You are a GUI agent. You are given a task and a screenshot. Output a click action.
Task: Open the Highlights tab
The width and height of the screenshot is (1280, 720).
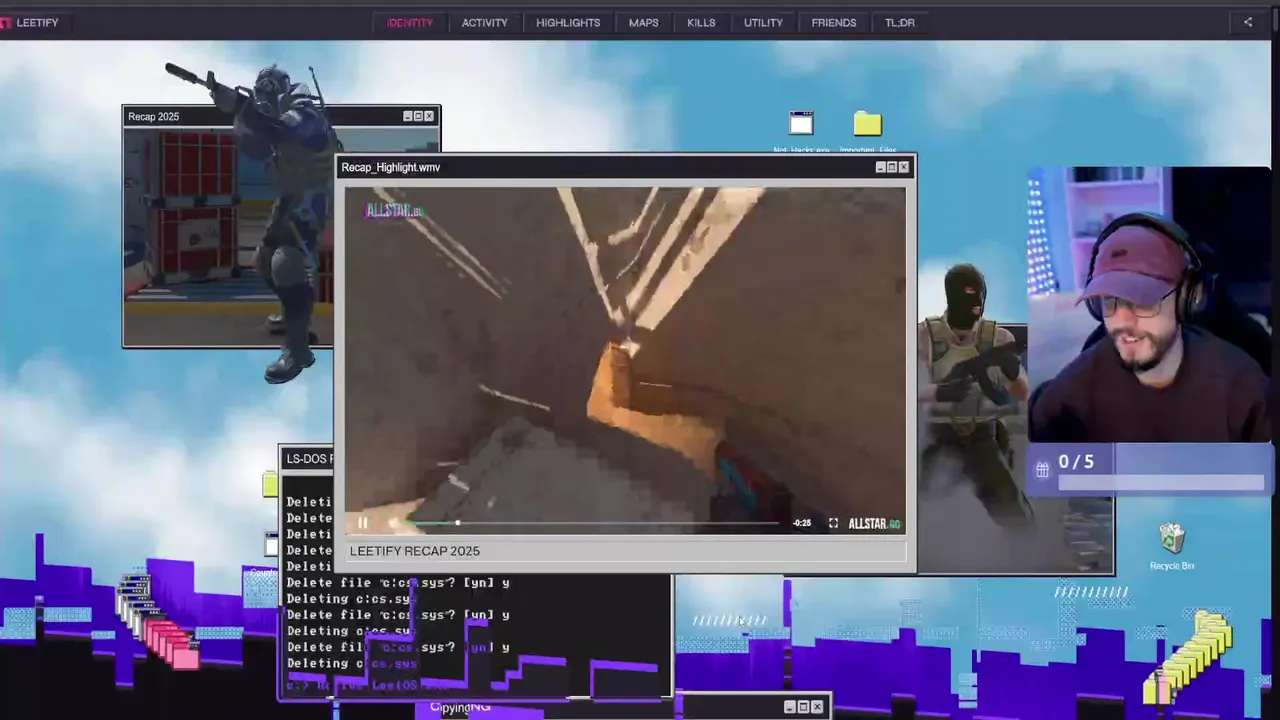(568, 22)
